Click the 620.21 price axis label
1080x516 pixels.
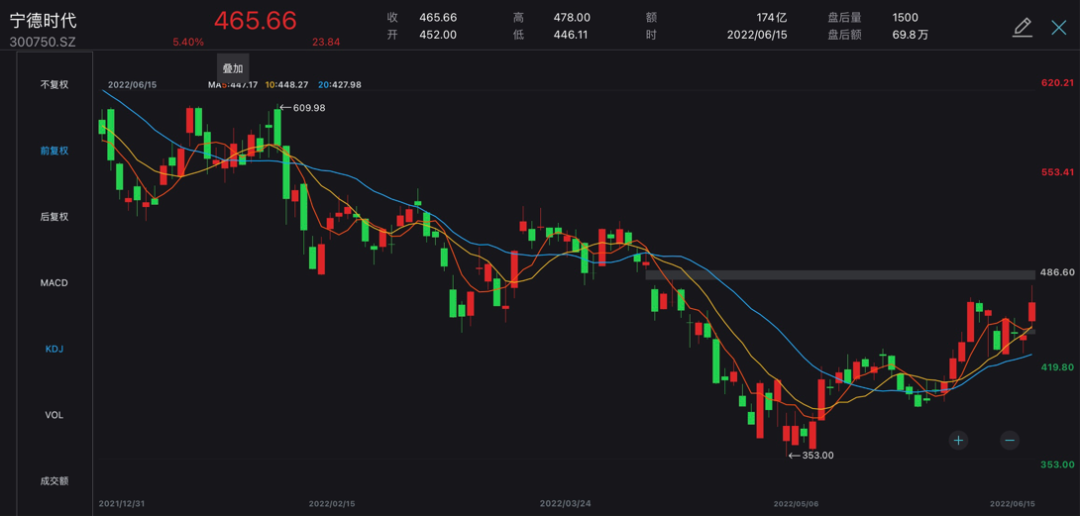1058,83
